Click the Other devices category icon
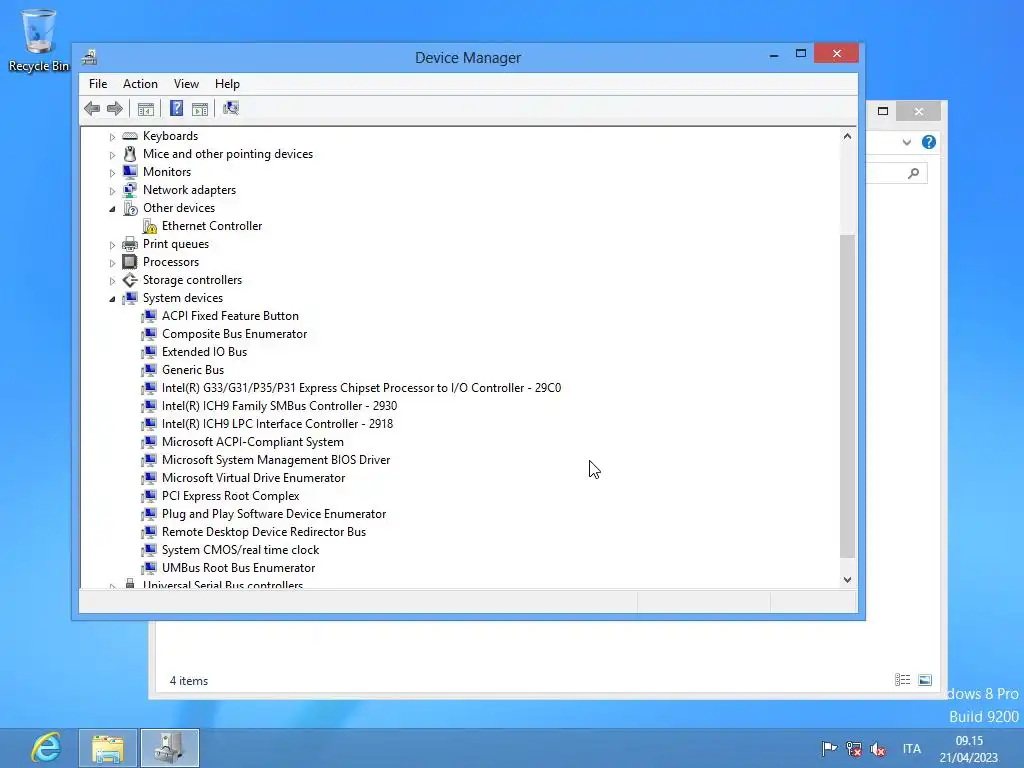The image size is (1024, 768). 130,208
